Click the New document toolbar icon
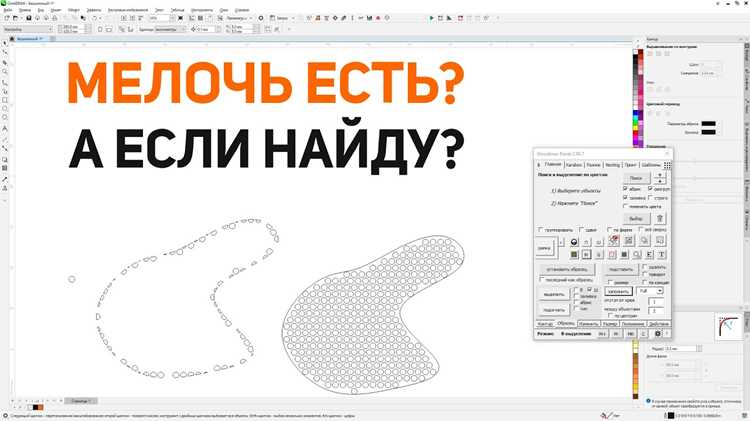The height and width of the screenshot is (421, 750). coord(7,18)
